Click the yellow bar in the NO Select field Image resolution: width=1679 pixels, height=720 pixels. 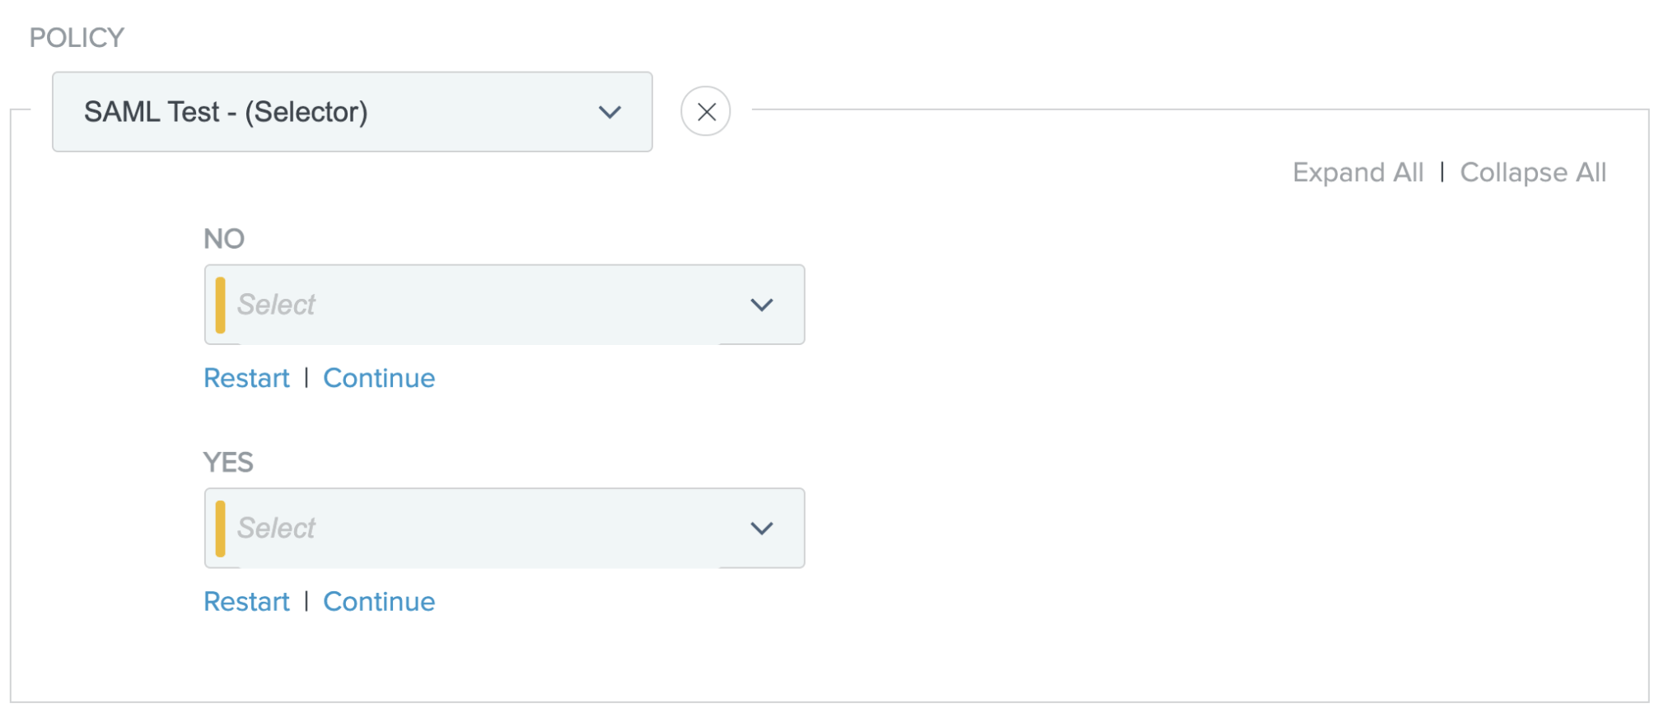click(x=219, y=304)
